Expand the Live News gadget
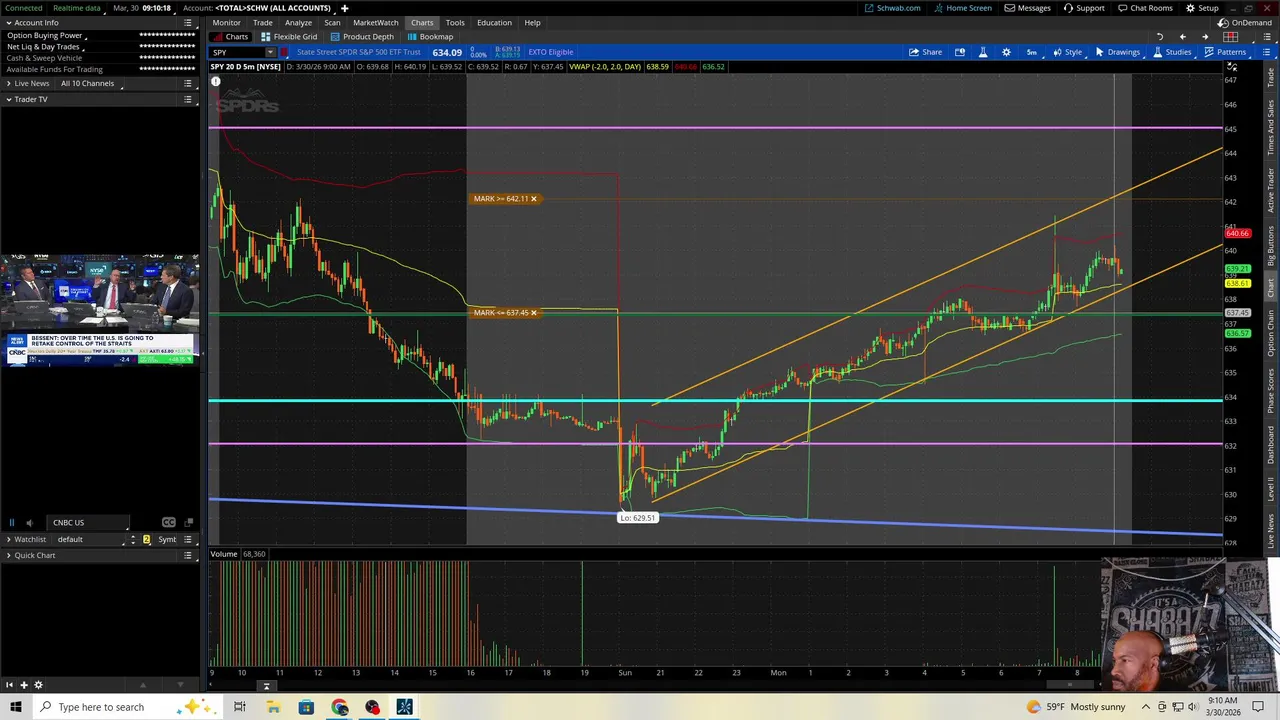The height and width of the screenshot is (720, 1280). click(9, 83)
